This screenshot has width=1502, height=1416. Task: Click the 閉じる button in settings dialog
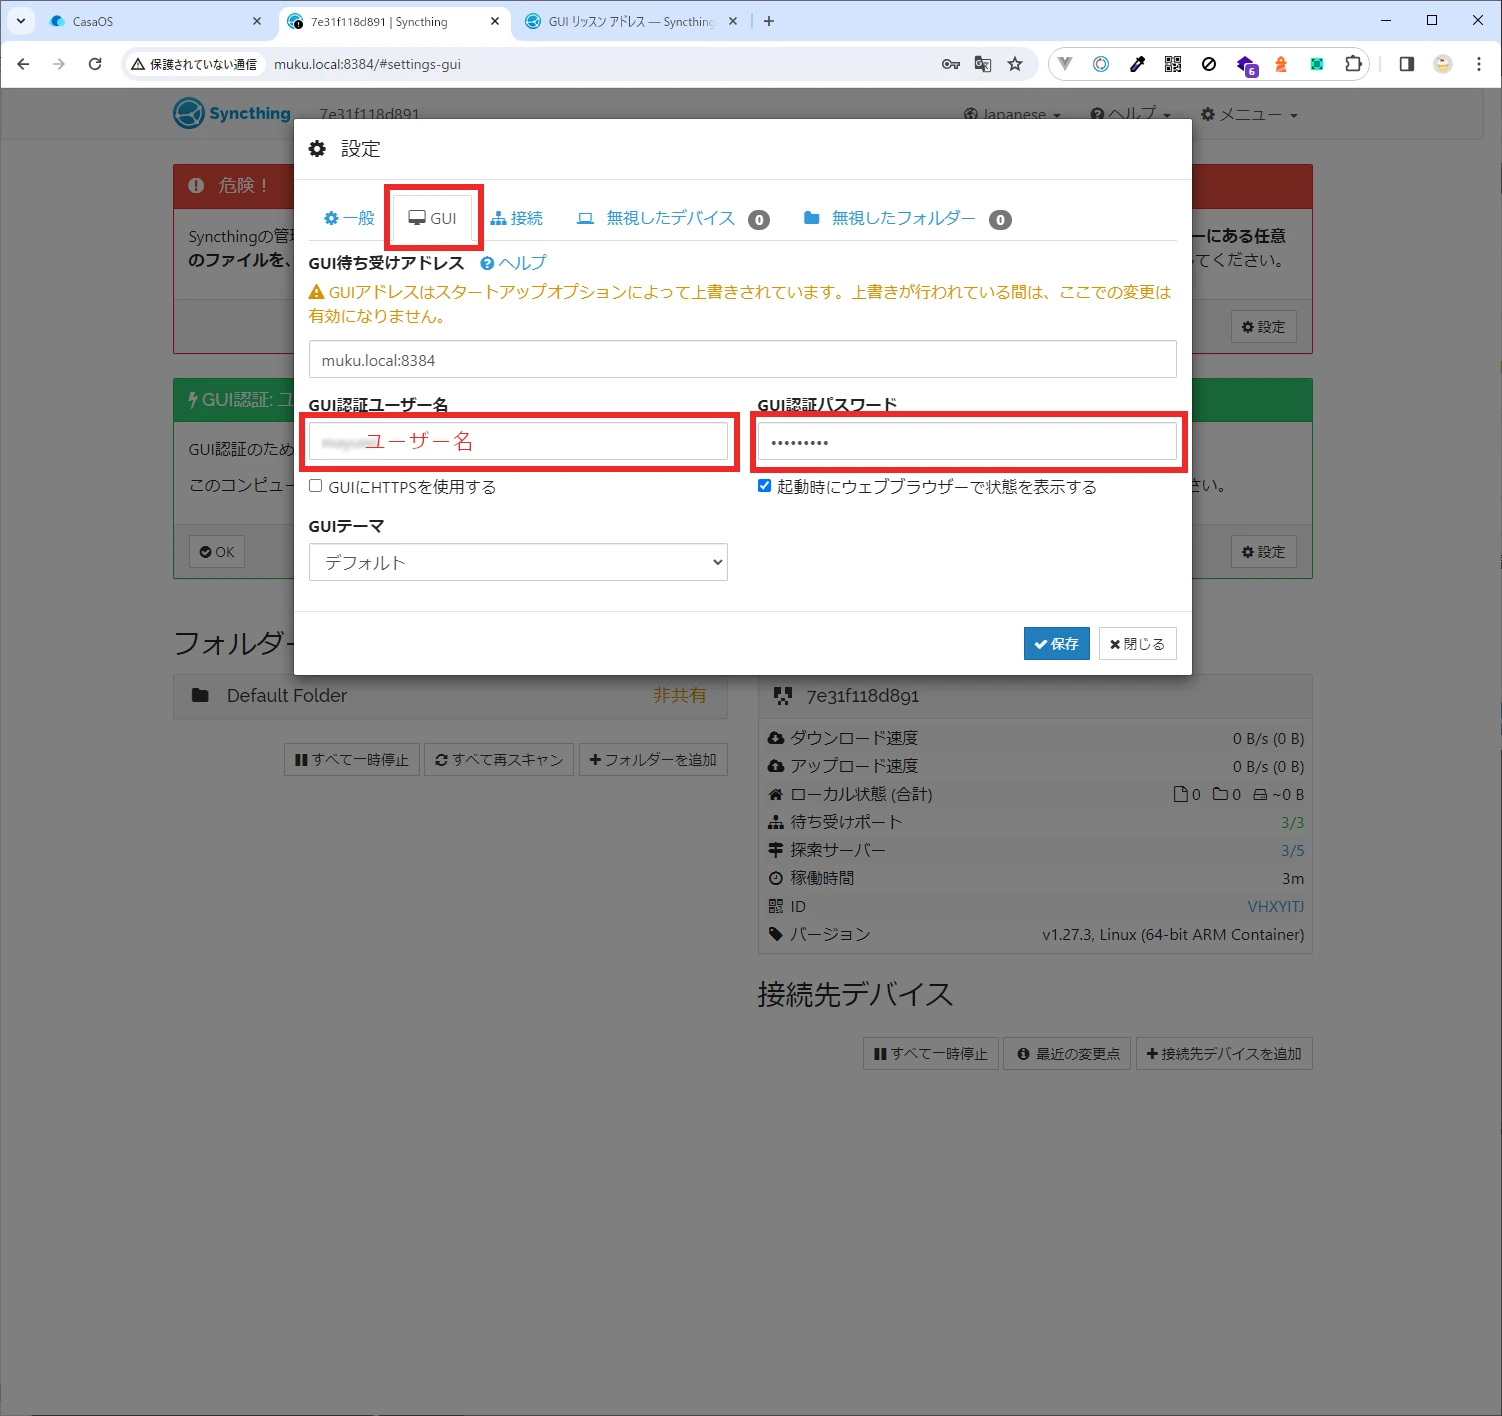click(x=1137, y=644)
